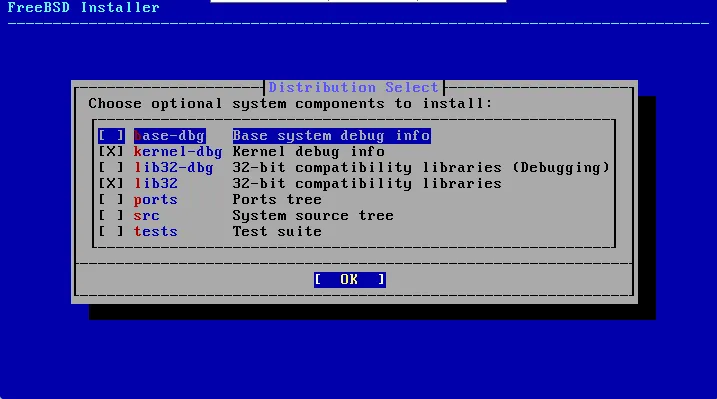Uncheck the lib32 checkbox

pyautogui.click(x=111, y=184)
